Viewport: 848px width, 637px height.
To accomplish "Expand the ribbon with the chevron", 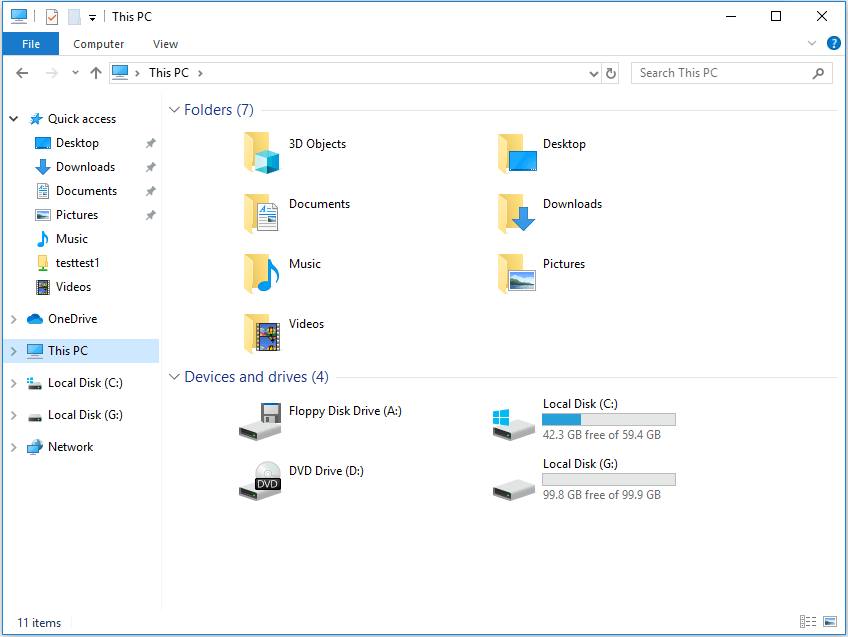I will (x=812, y=43).
